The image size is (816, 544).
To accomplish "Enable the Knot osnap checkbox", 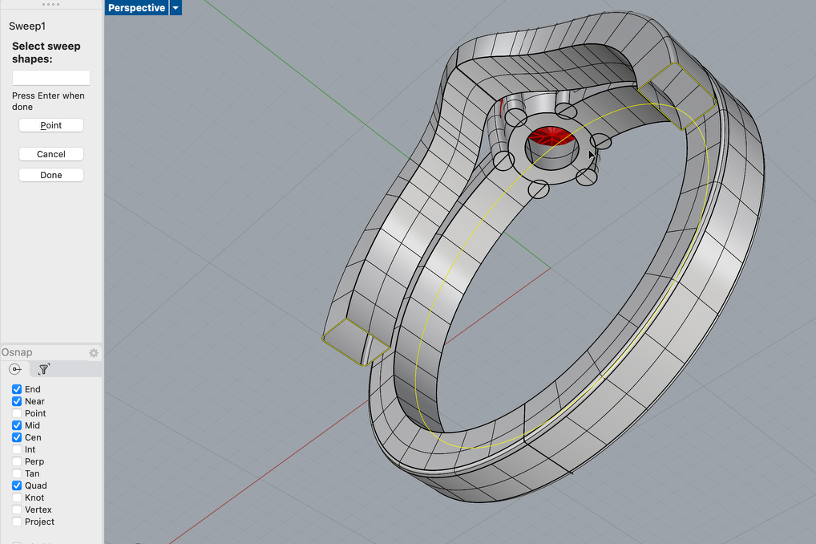I will (x=17, y=497).
